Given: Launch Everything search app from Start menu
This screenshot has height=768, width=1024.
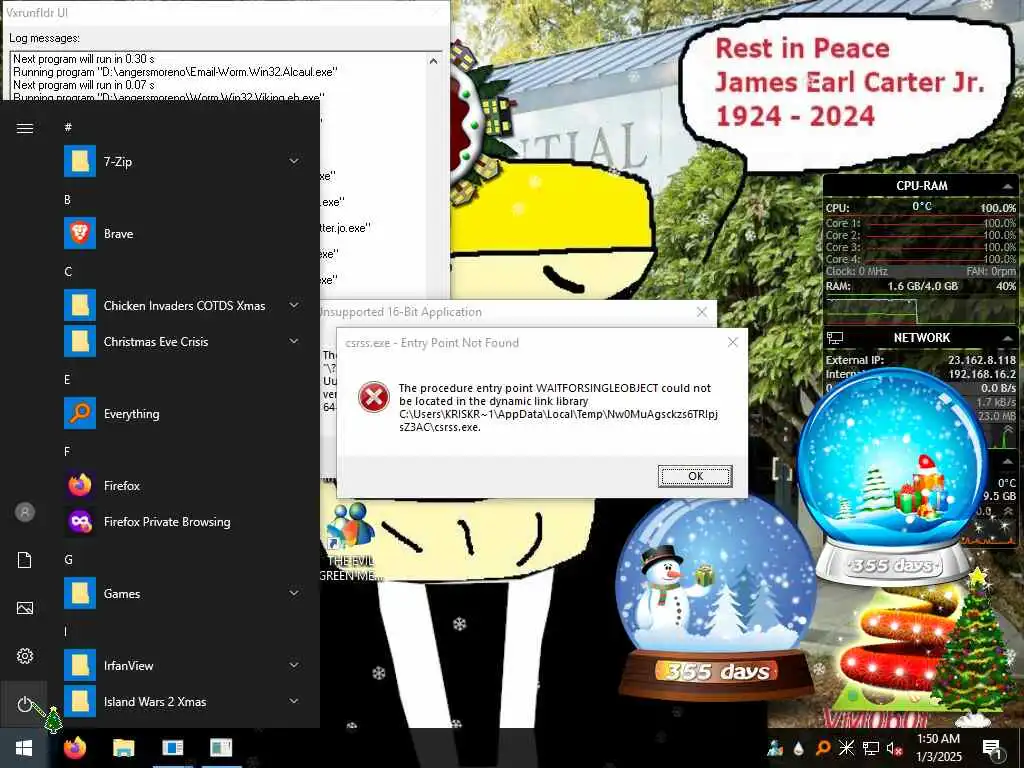Looking at the screenshot, I should (183, 413).
